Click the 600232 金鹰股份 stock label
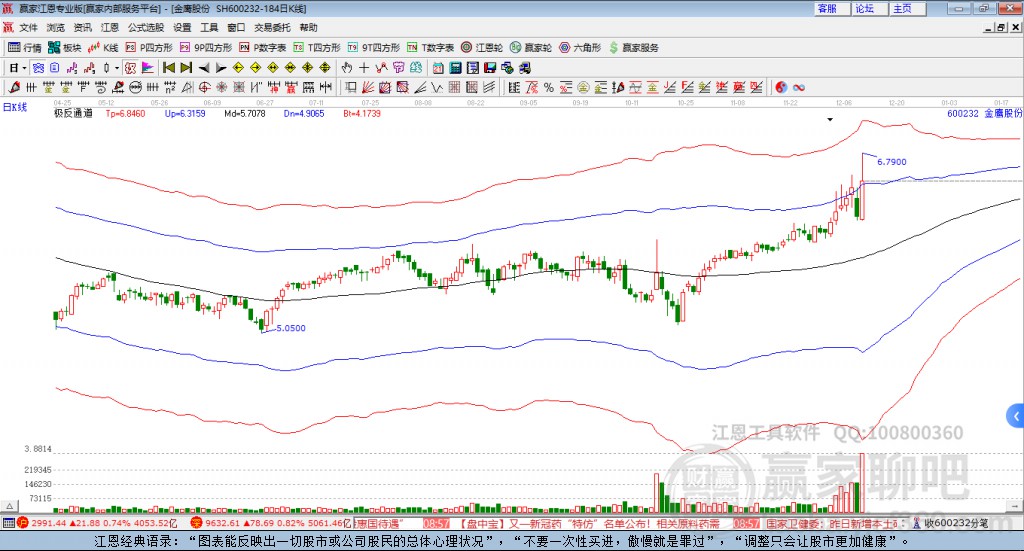The height and width of the screenshot is (551, 1024). (985, 114)
